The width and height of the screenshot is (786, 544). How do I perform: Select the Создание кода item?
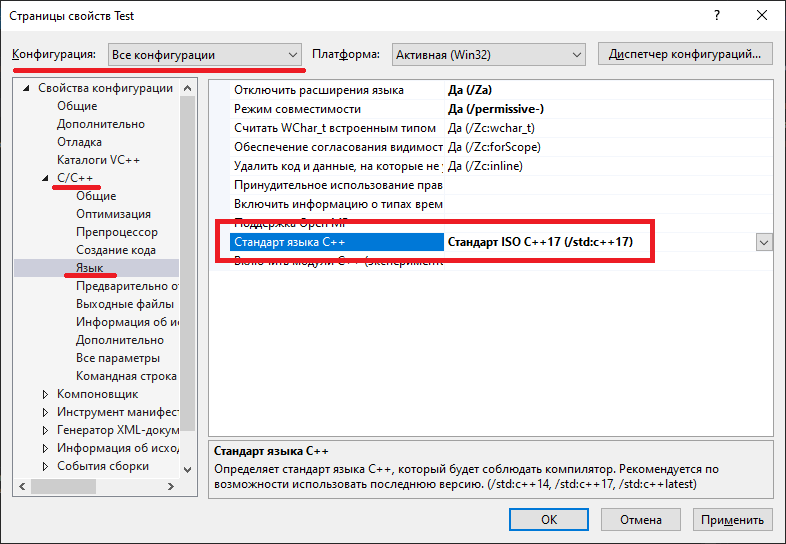tap(116, 250)
